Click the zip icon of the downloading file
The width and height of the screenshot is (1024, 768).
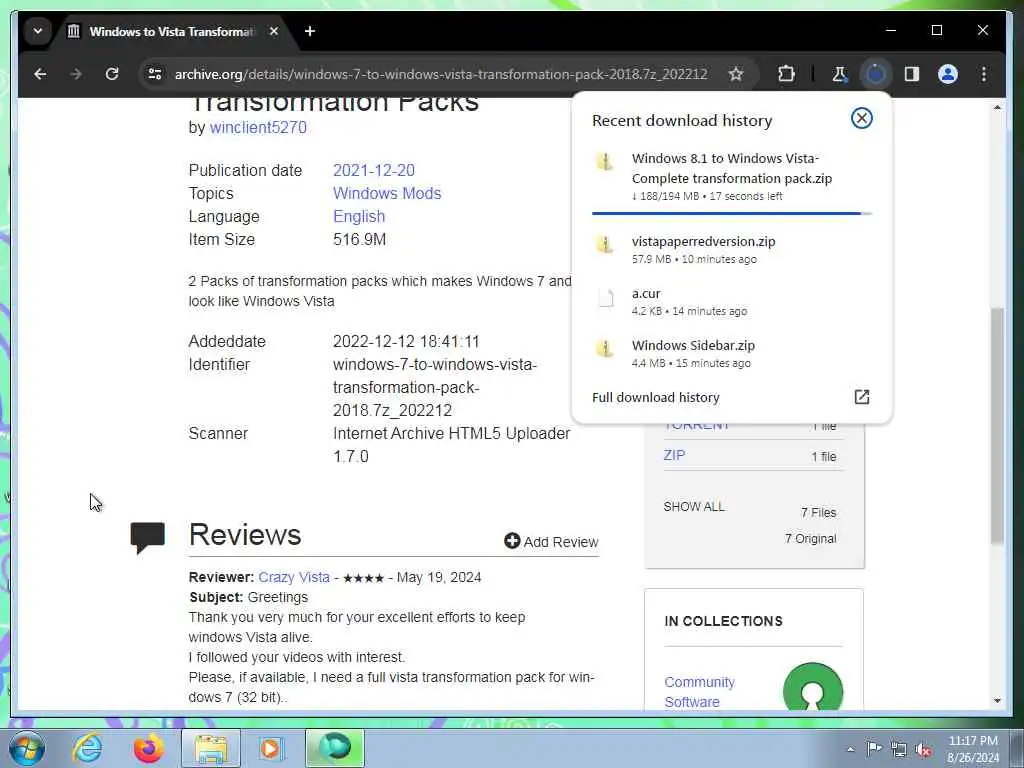pyautogui.click(x=605, y=161)
